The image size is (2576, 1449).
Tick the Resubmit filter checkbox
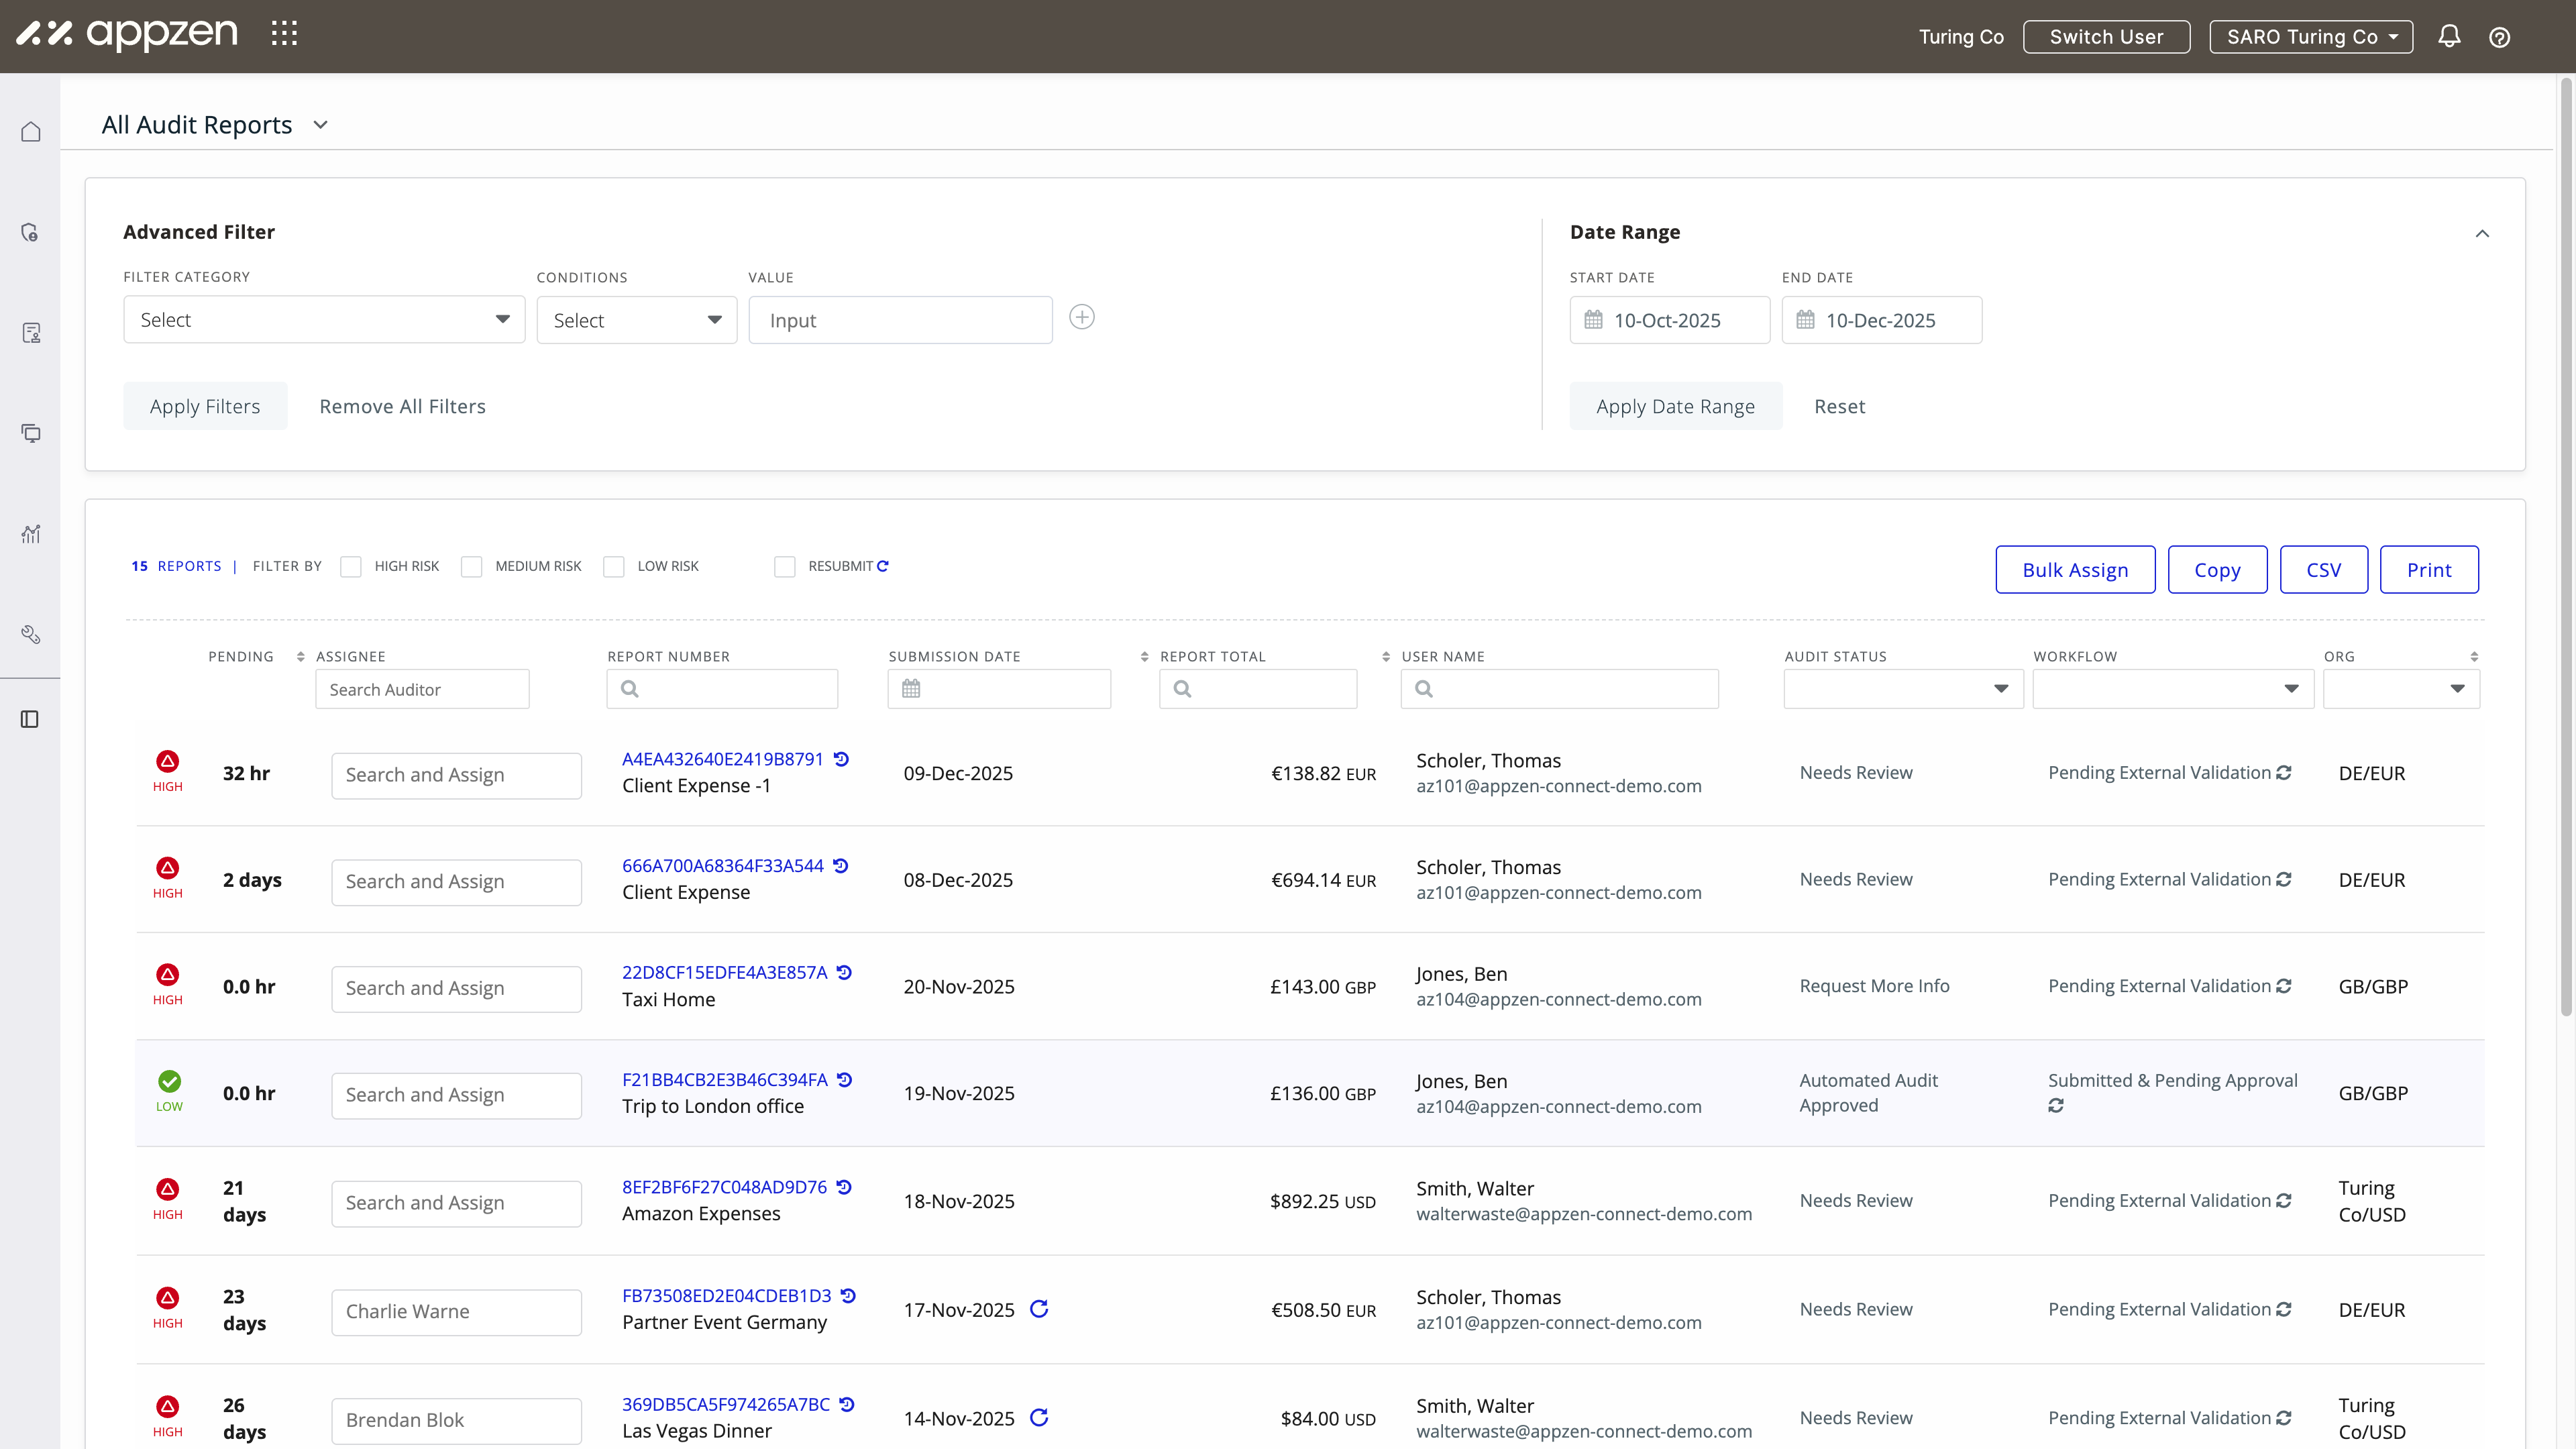pyautogui.click(x=785, y=567)
